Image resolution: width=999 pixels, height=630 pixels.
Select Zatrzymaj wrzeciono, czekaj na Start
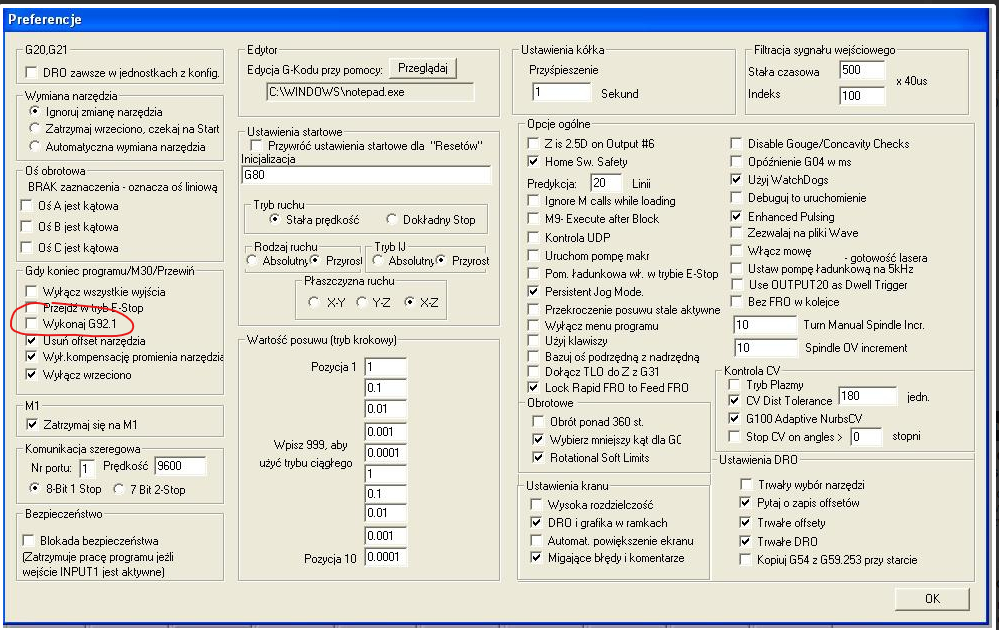tap(34, 129)
